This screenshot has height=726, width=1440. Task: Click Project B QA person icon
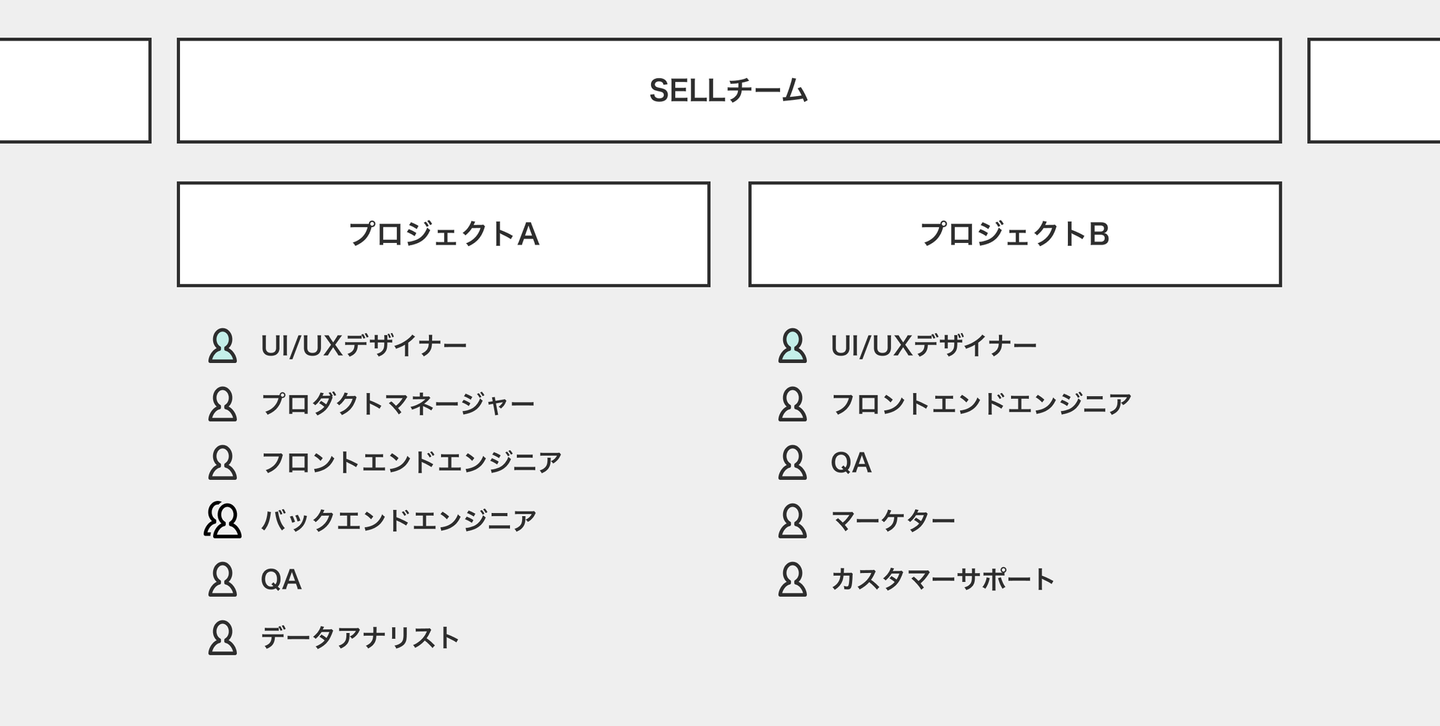tap(792, 462)
